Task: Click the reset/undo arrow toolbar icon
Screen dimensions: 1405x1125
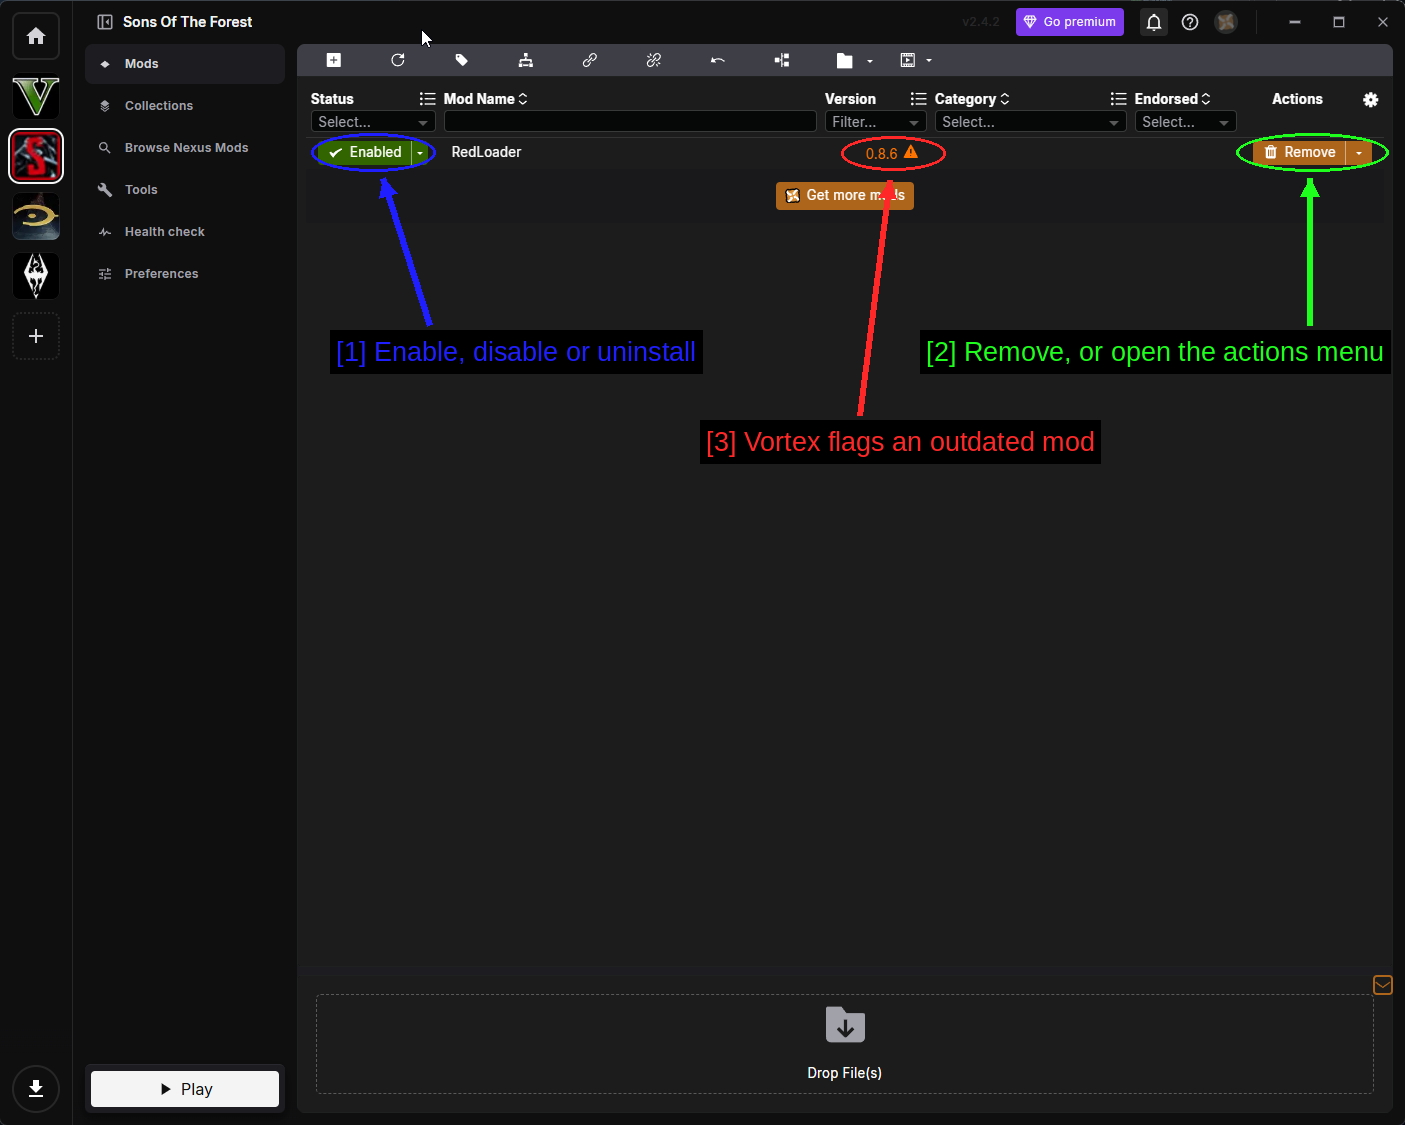Action: [x=718, y=60]
